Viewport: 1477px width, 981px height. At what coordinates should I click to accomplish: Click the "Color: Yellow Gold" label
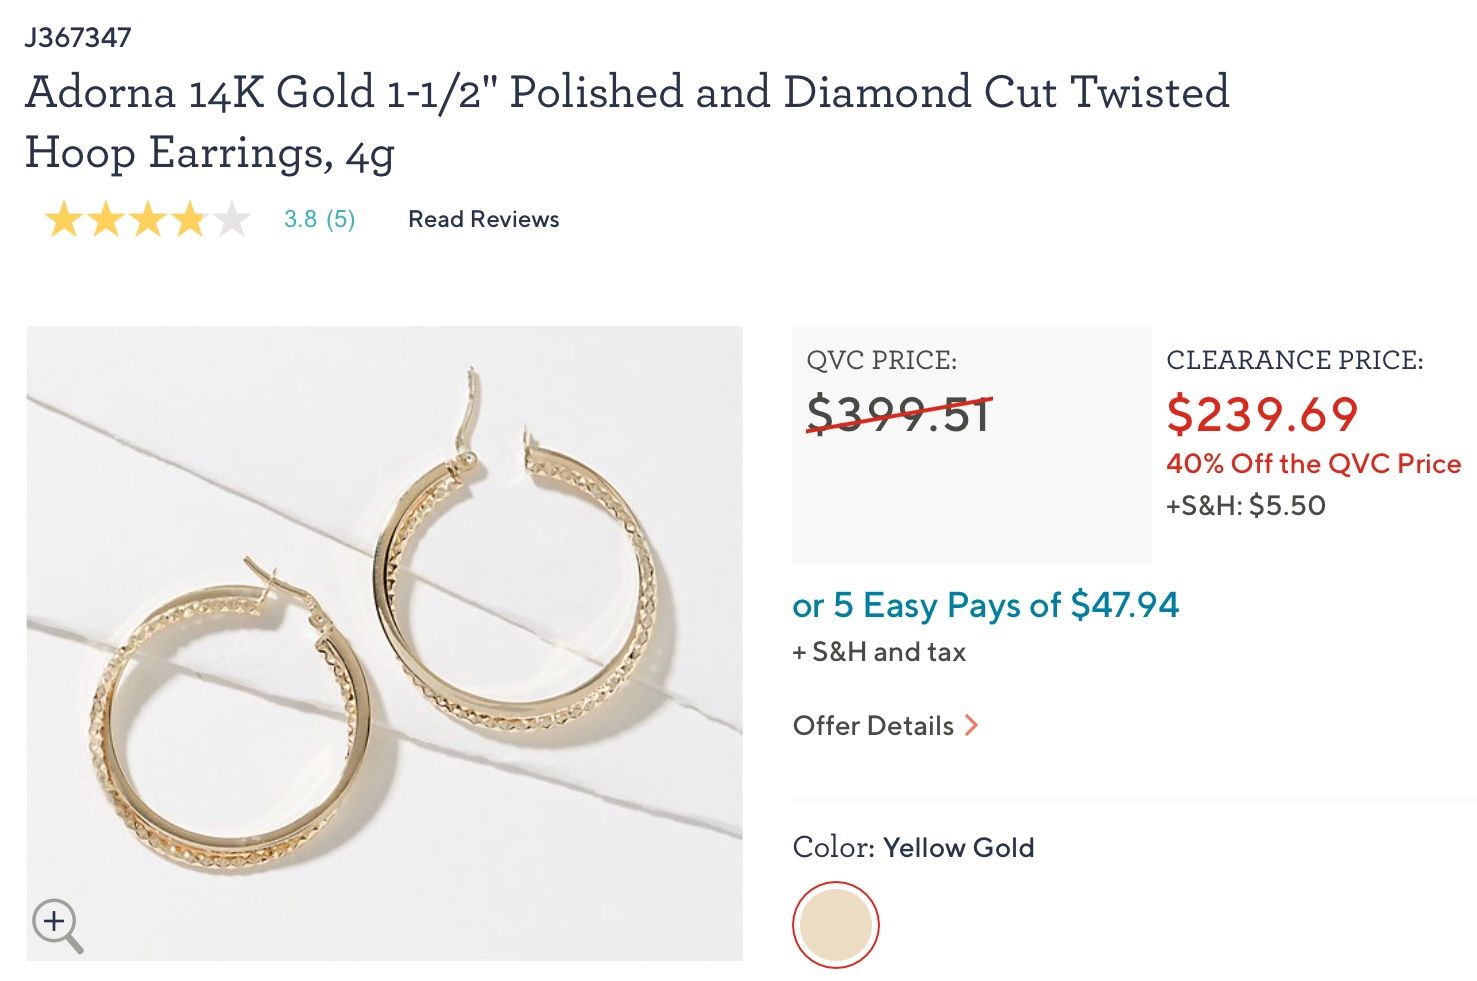[x=913, y=847]
